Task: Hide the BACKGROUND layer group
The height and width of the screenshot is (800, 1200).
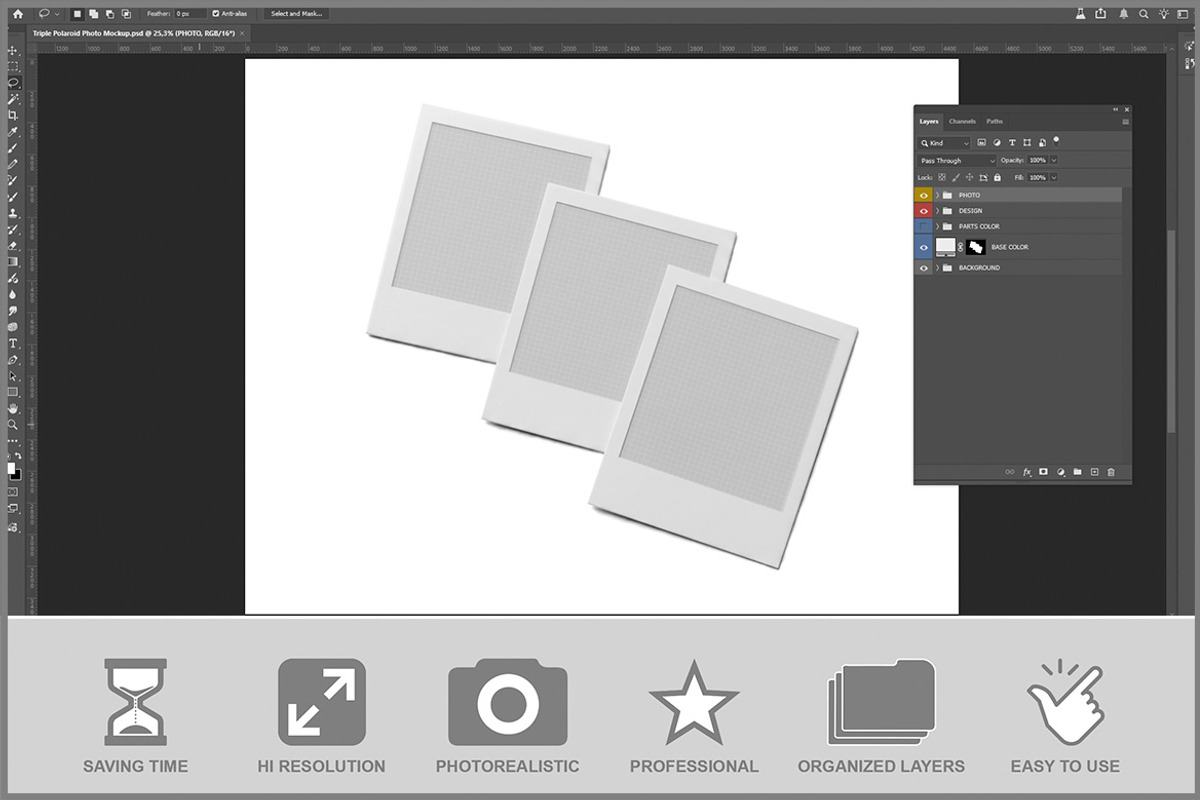Action: pos(924,268)
